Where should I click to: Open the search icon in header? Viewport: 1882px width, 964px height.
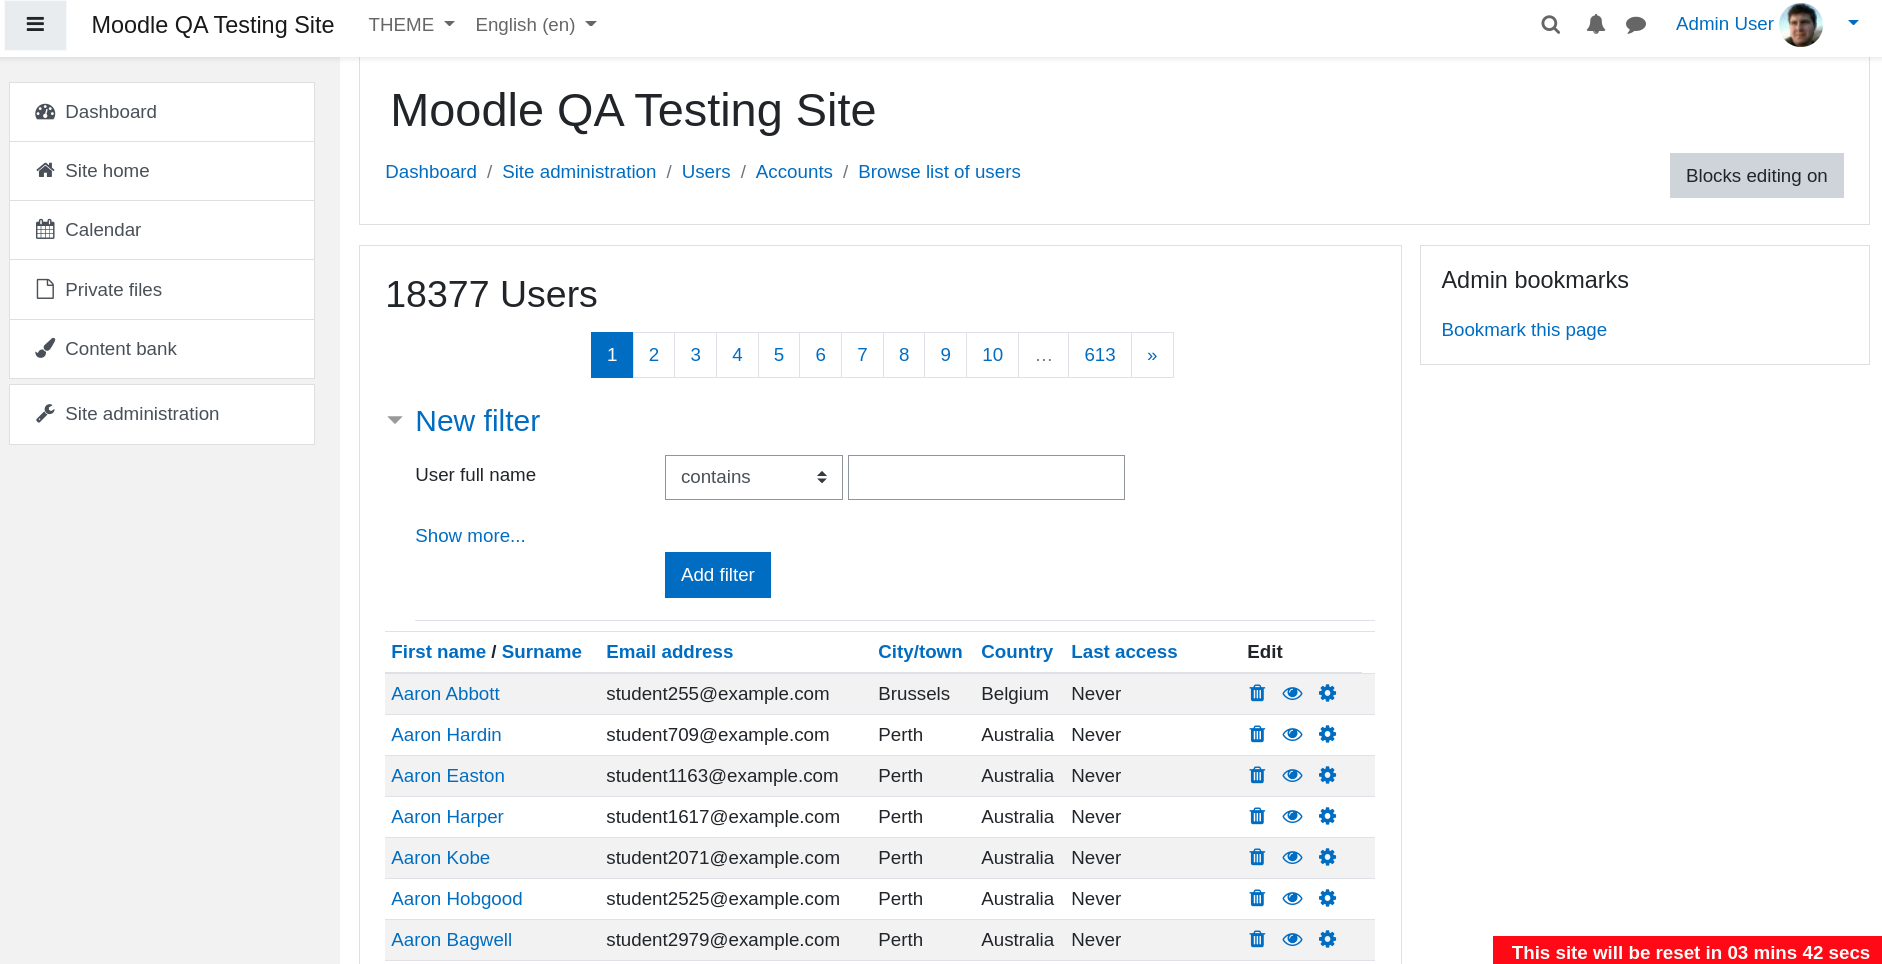[x=1550, y=25]
